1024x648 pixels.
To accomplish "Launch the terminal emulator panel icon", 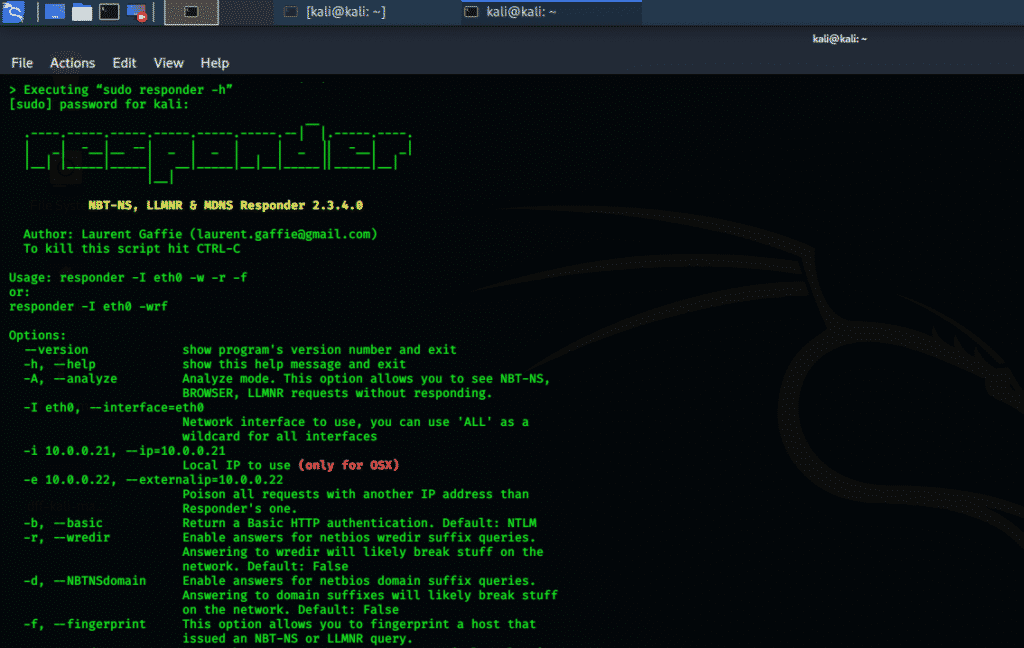I will click(109, 12).
